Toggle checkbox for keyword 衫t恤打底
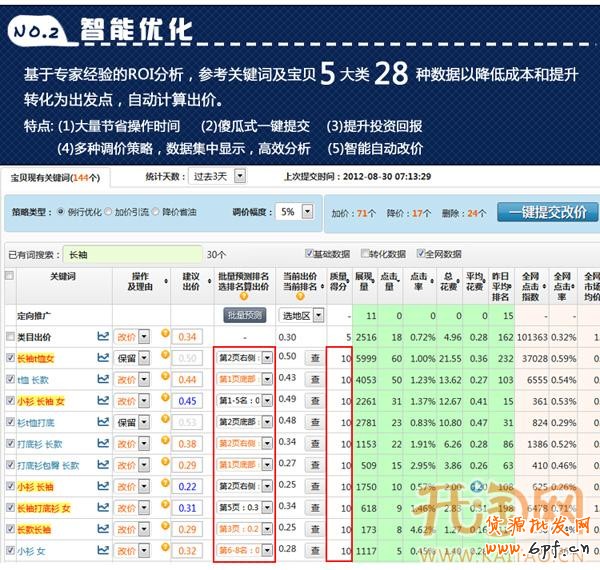 click(x=9, y=423)
